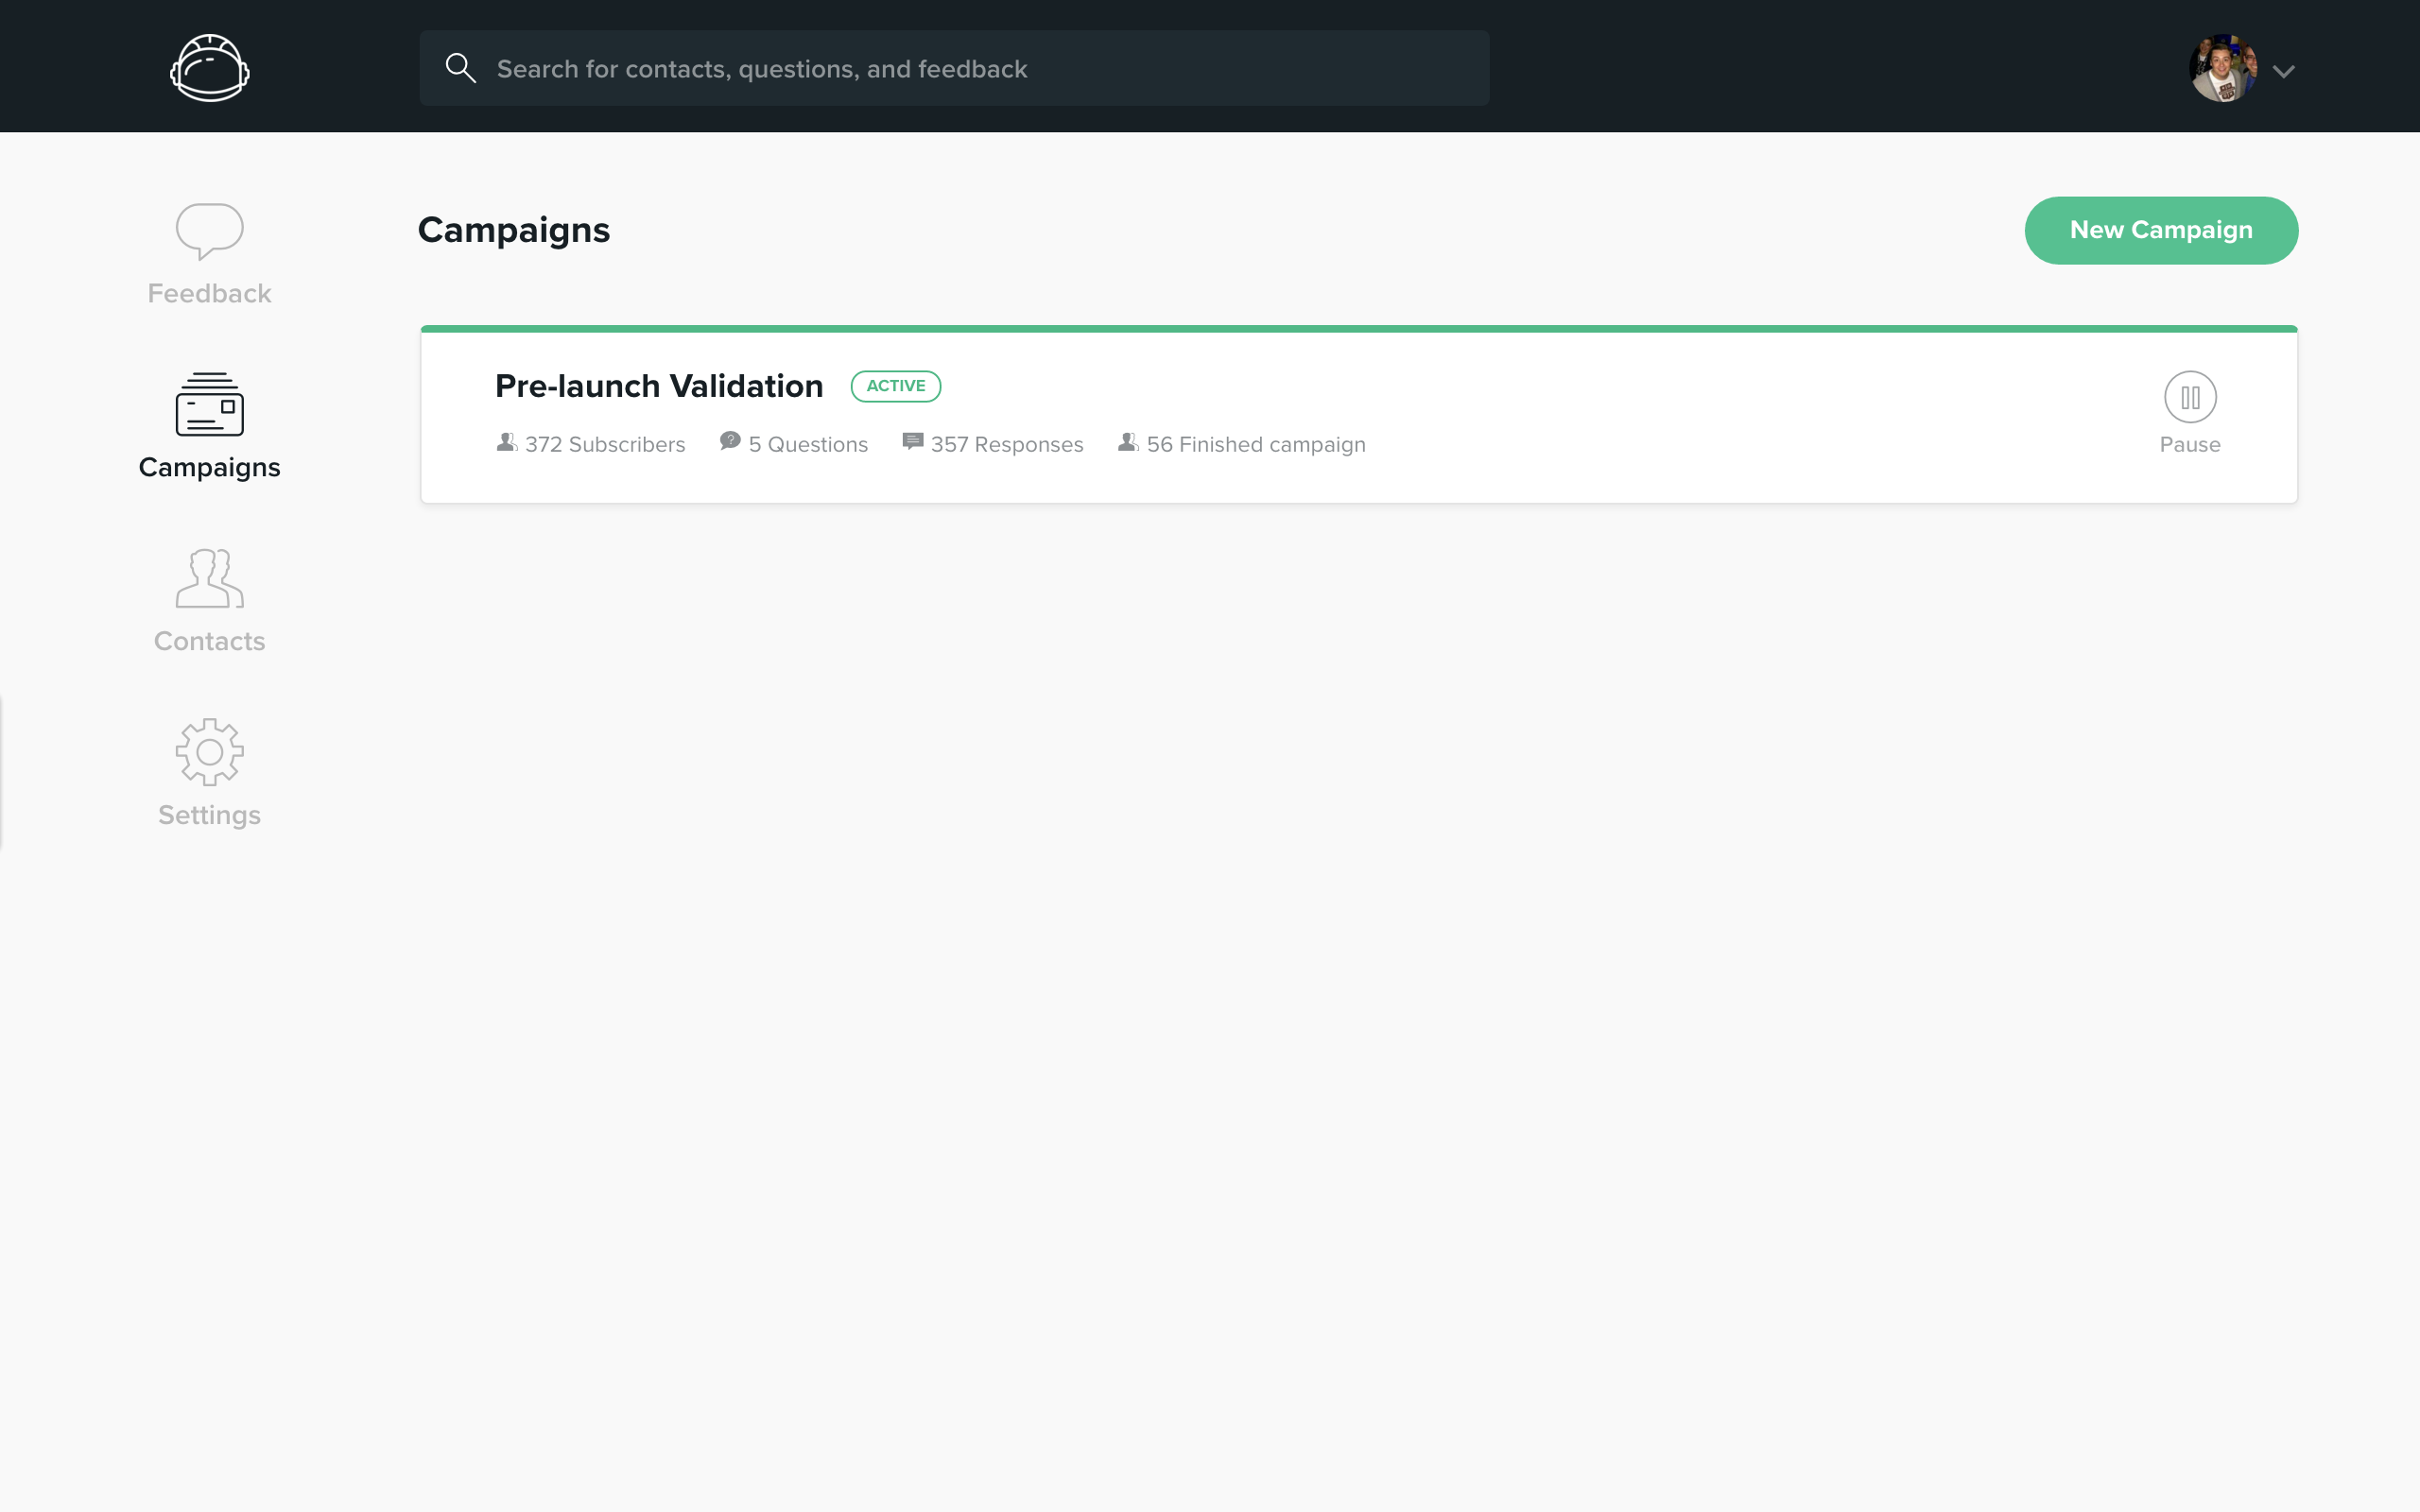2420x1512 pixels.
Task: Click the user profile avatar
Action: pyautogui.click(x=2222, y=69)
